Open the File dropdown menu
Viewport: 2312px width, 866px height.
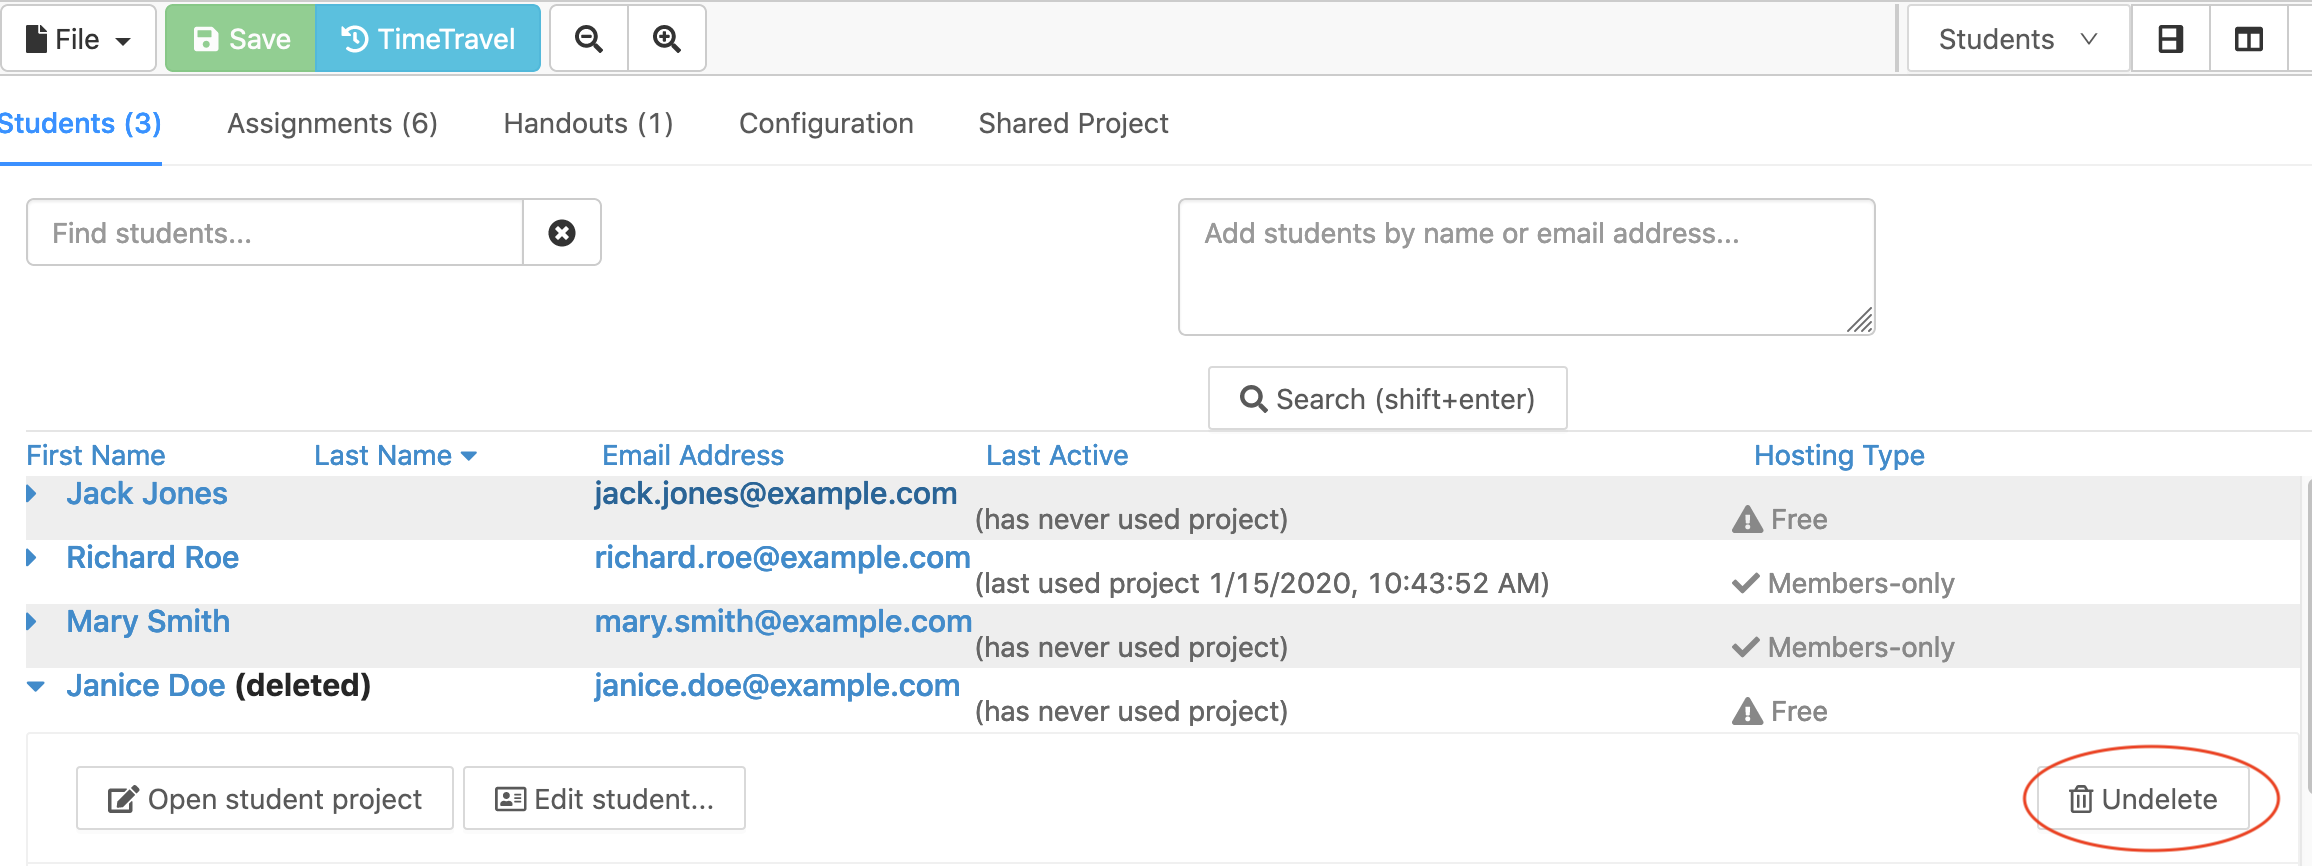click(x=78, y=39)
